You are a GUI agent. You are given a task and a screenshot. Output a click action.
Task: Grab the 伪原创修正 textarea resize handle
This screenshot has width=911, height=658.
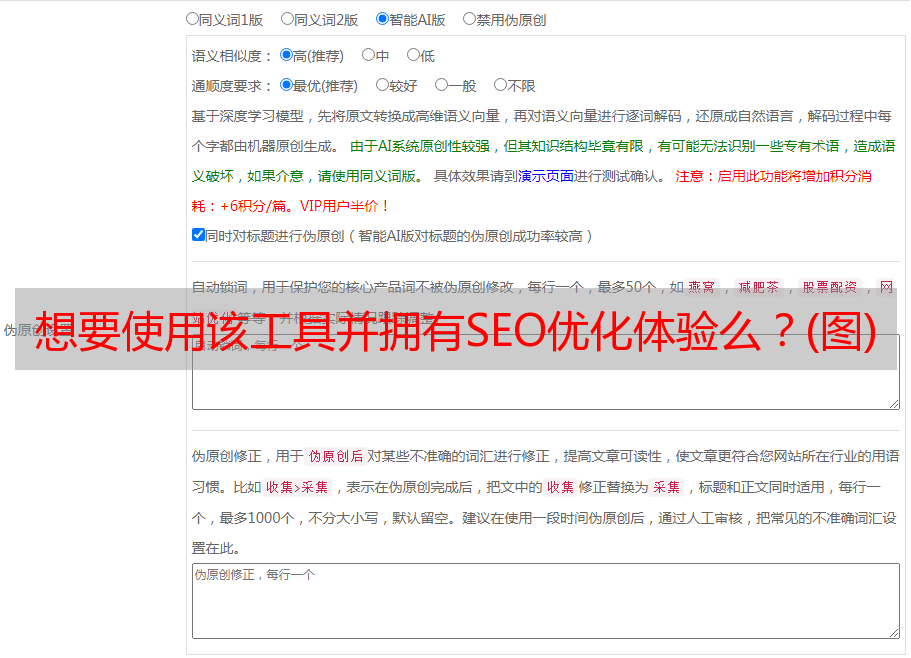point(894,632)
